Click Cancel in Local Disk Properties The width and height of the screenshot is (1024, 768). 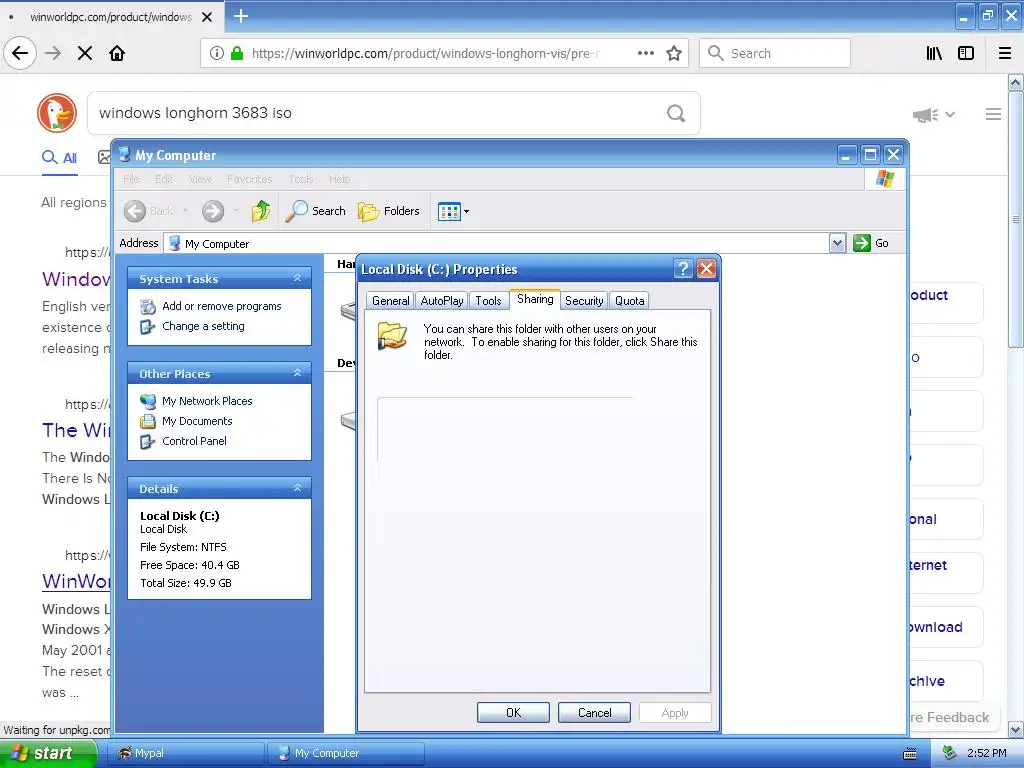[x=594, y=712]
